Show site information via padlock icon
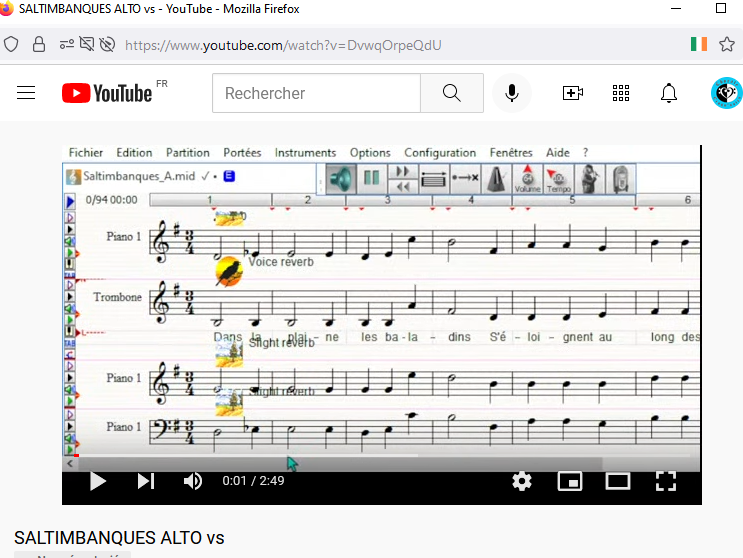 click(x=39, y=45)
